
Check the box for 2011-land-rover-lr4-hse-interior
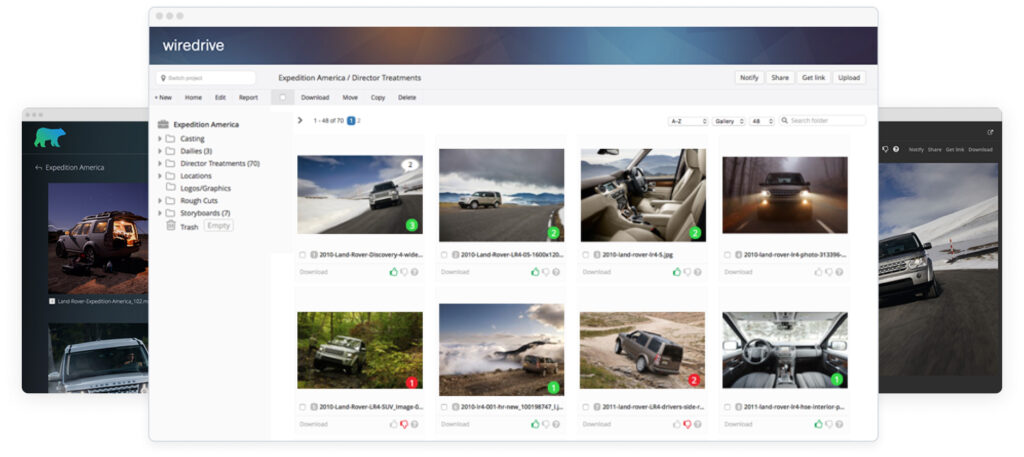[728, 407]
